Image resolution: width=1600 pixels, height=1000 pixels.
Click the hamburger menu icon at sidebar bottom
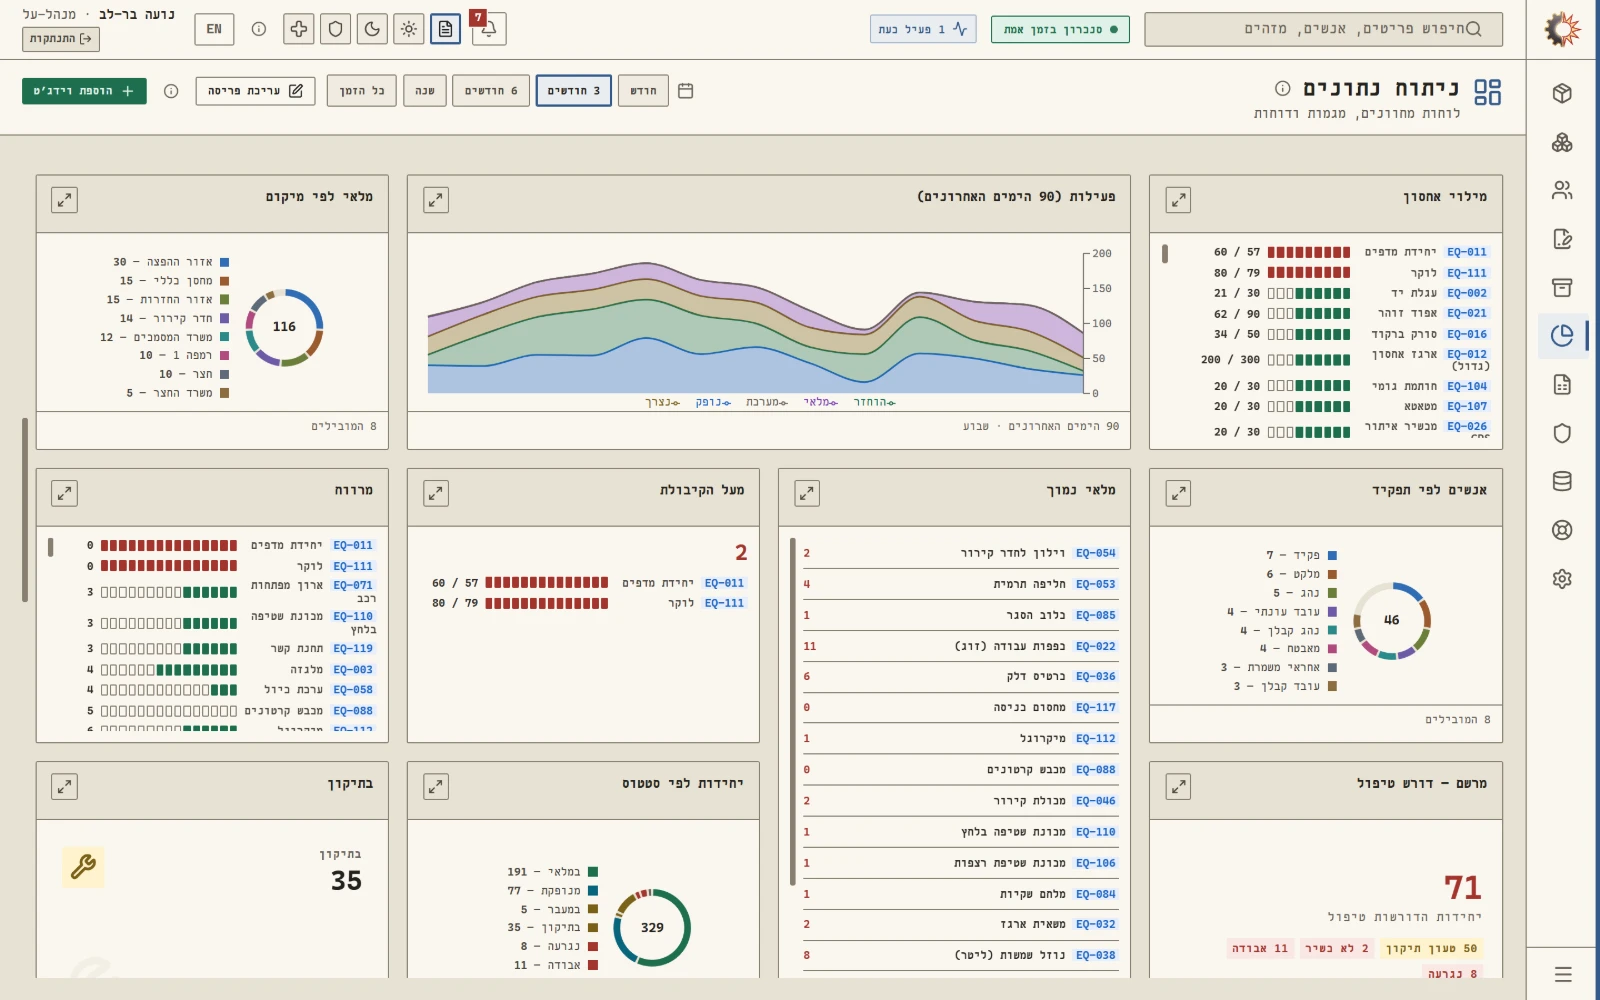tap(1563, 974)
